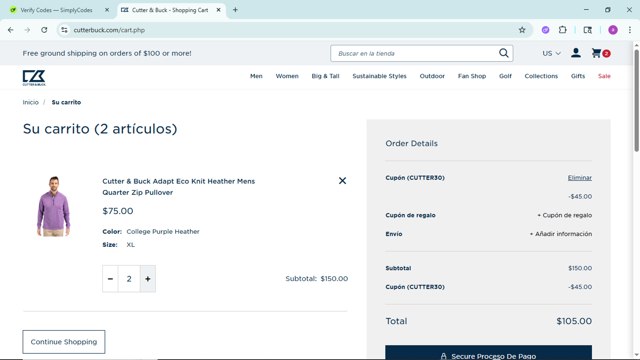Open the Extensions puzzle icon
640x360 pixels.
pyautogui.click(x=562, y=30)
